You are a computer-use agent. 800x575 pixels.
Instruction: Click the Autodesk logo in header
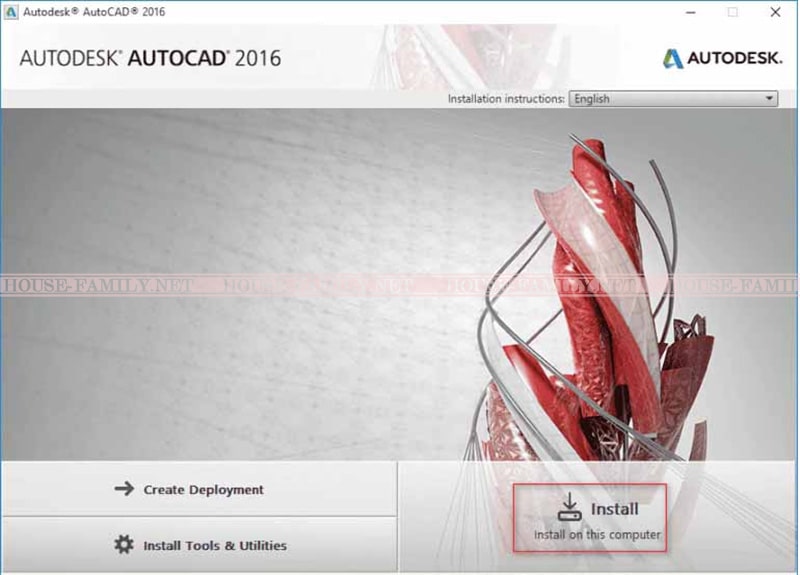coord(722,58)
